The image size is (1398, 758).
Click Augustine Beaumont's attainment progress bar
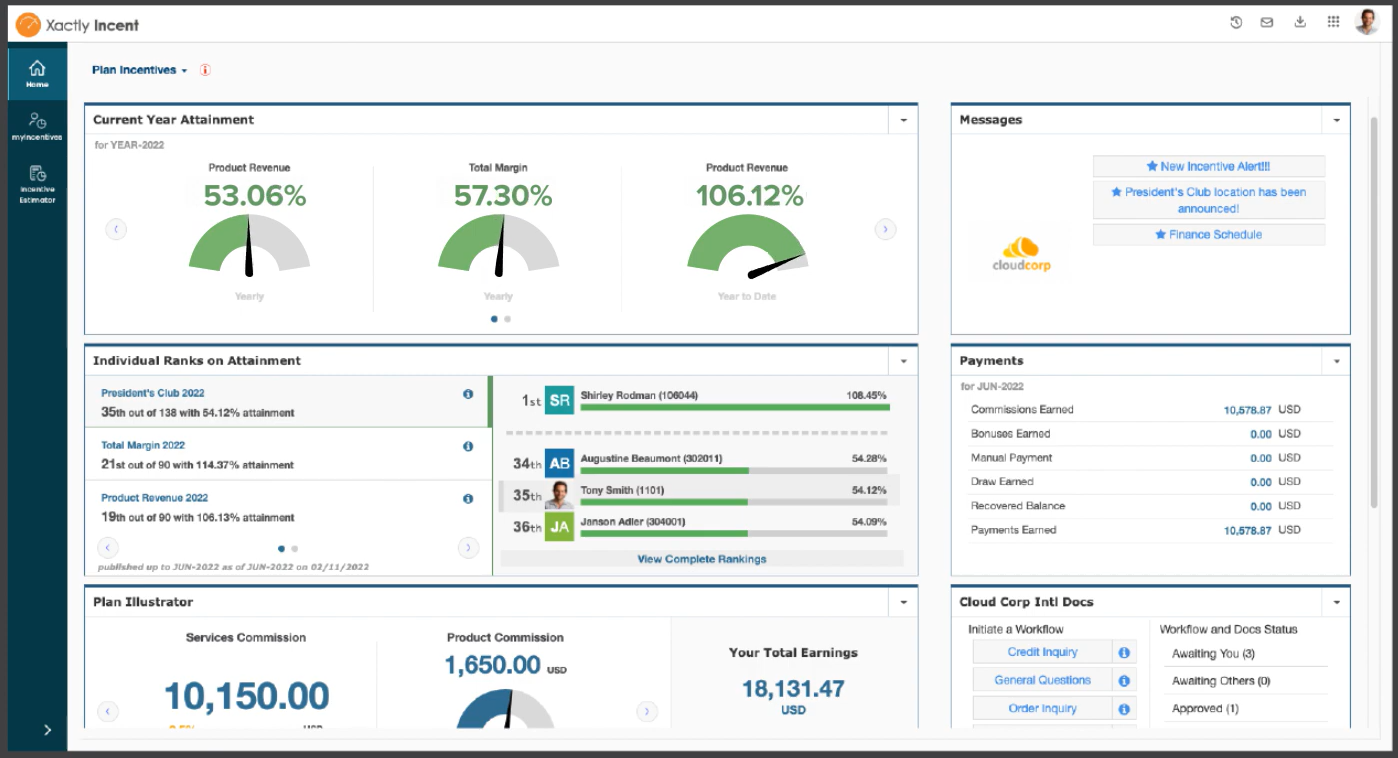tap(734, 470)
